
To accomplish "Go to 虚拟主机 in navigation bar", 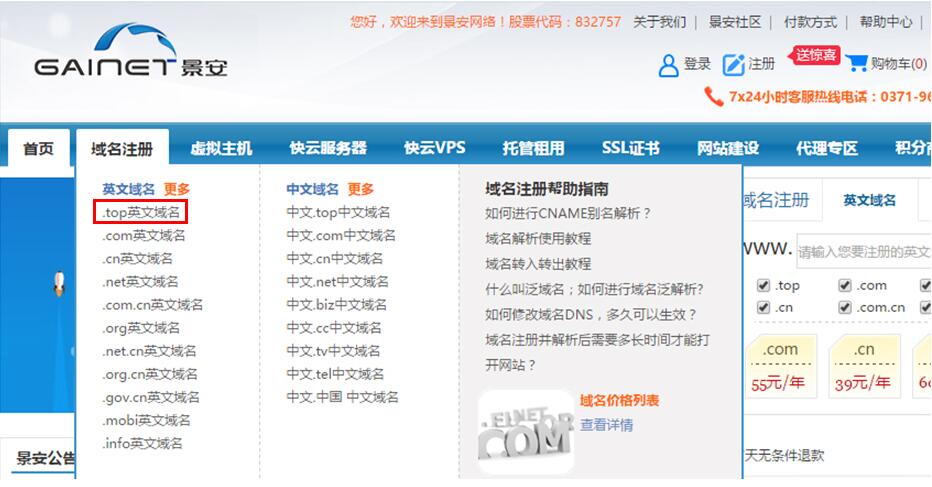I will click(x=221, y=149).
